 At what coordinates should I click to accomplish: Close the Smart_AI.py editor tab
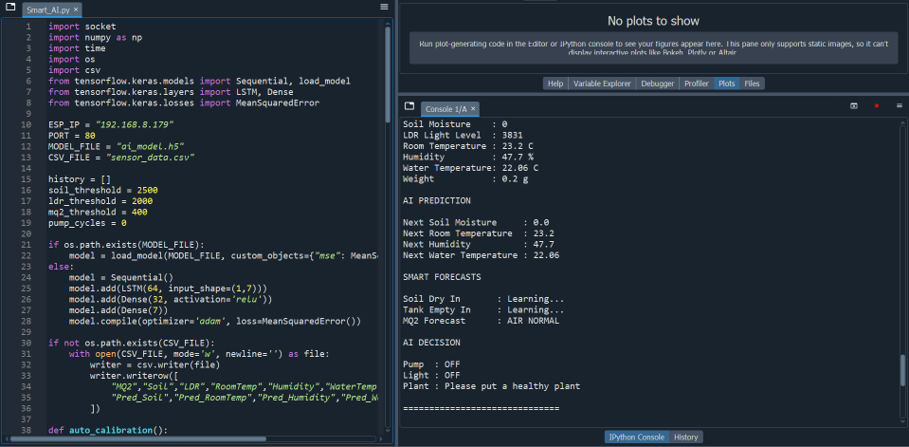click(x=76, y=10)
